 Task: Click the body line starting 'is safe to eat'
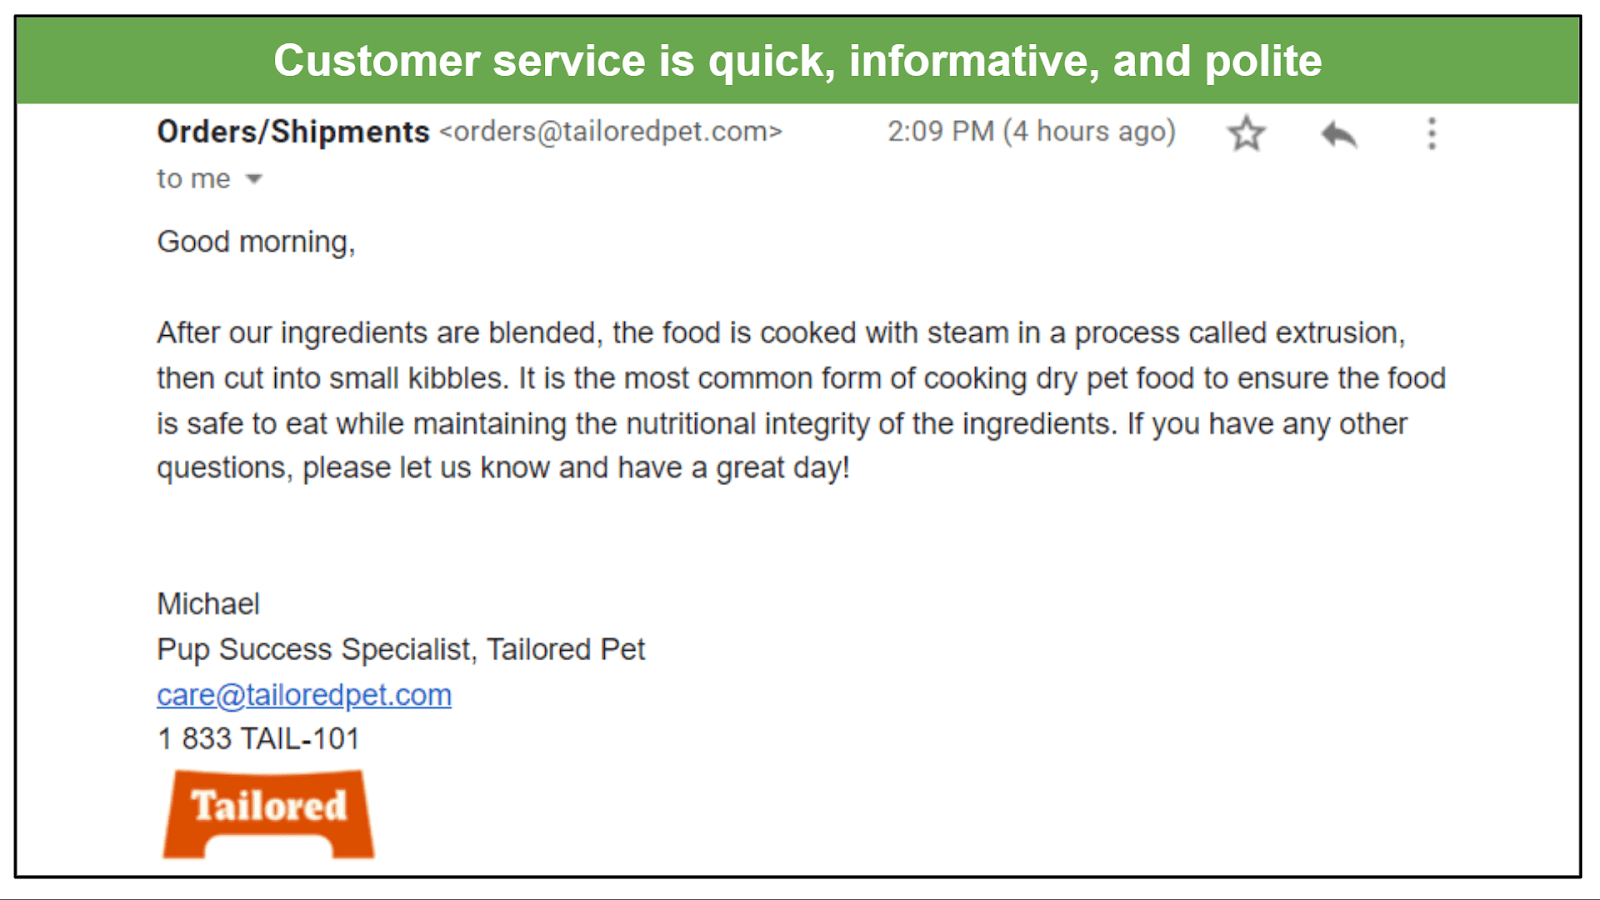(782, 424)
